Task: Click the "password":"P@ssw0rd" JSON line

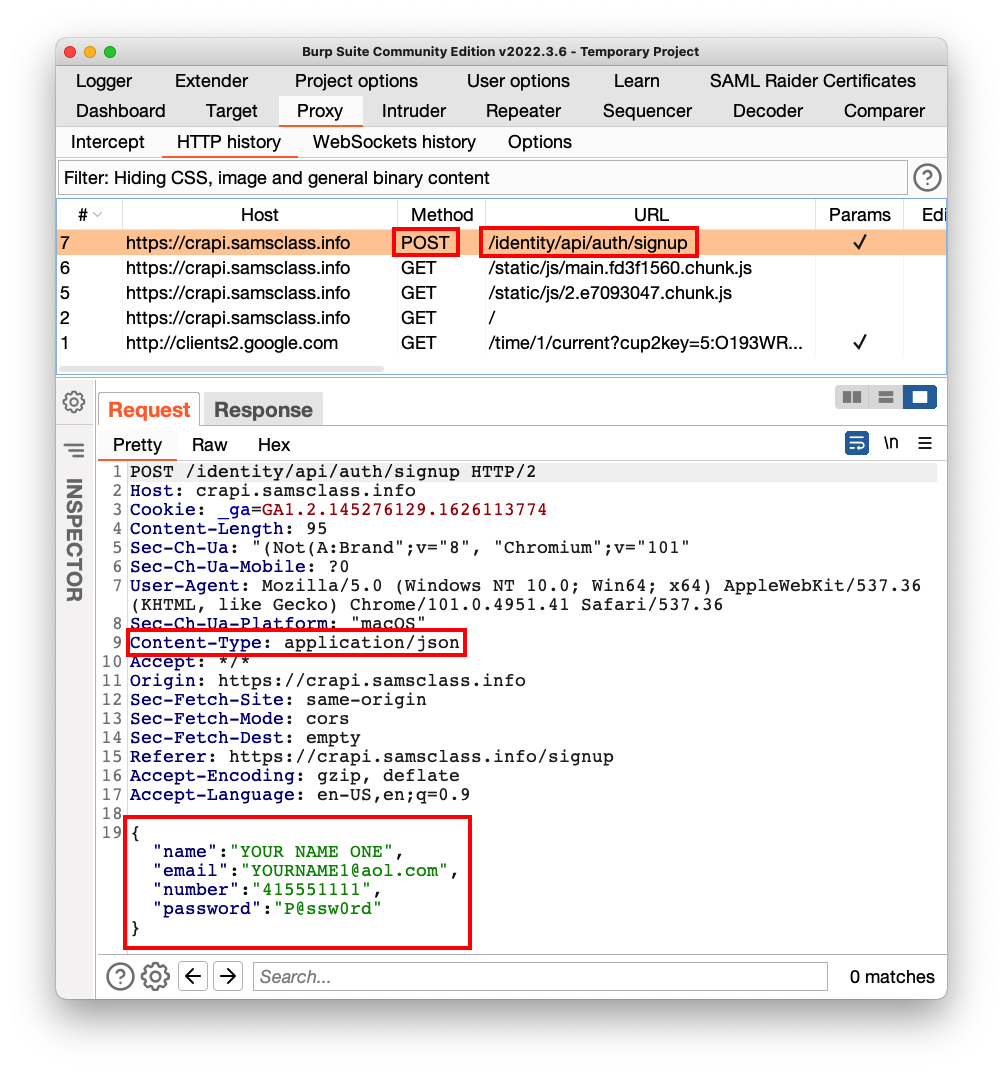Action: click(x=267, y=909)
